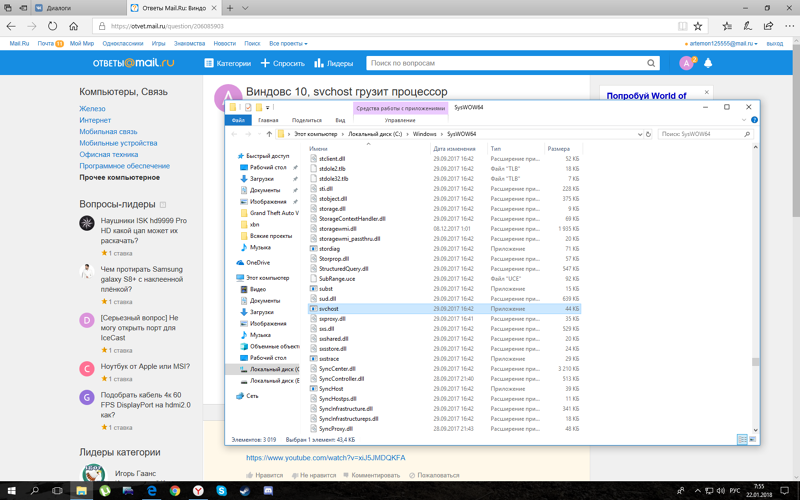Open Windows Start menu
800x500 pixels.
11,491
